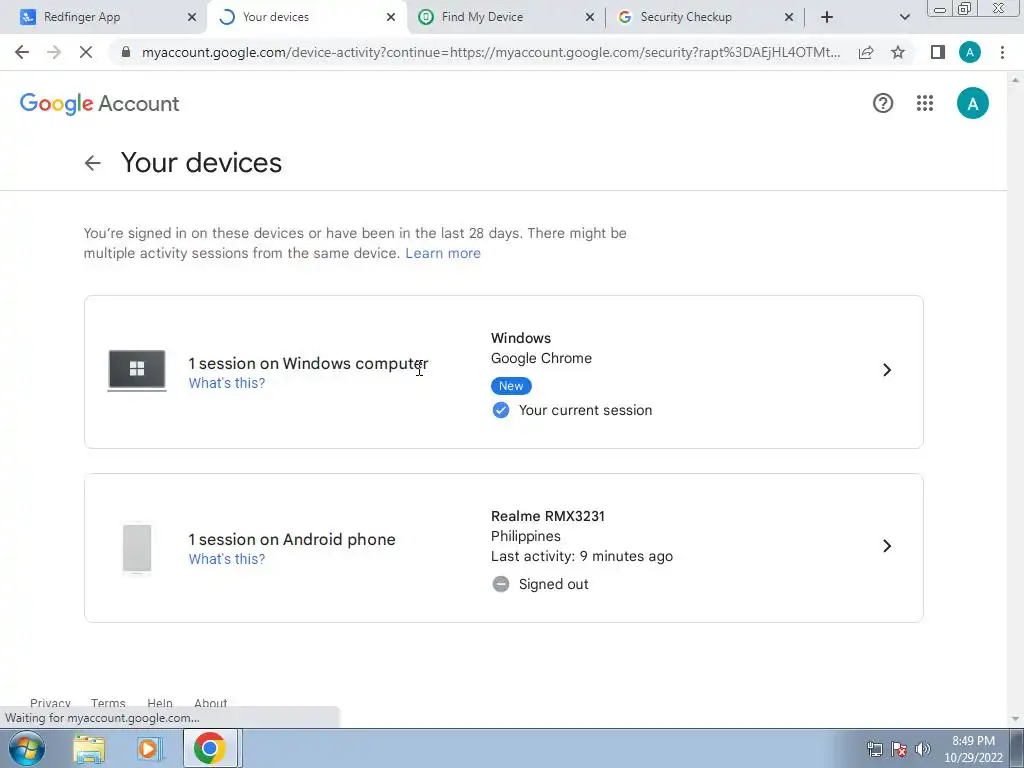
Task: Return to previous page via Your devices arrow
Action: tap(93, 163)
